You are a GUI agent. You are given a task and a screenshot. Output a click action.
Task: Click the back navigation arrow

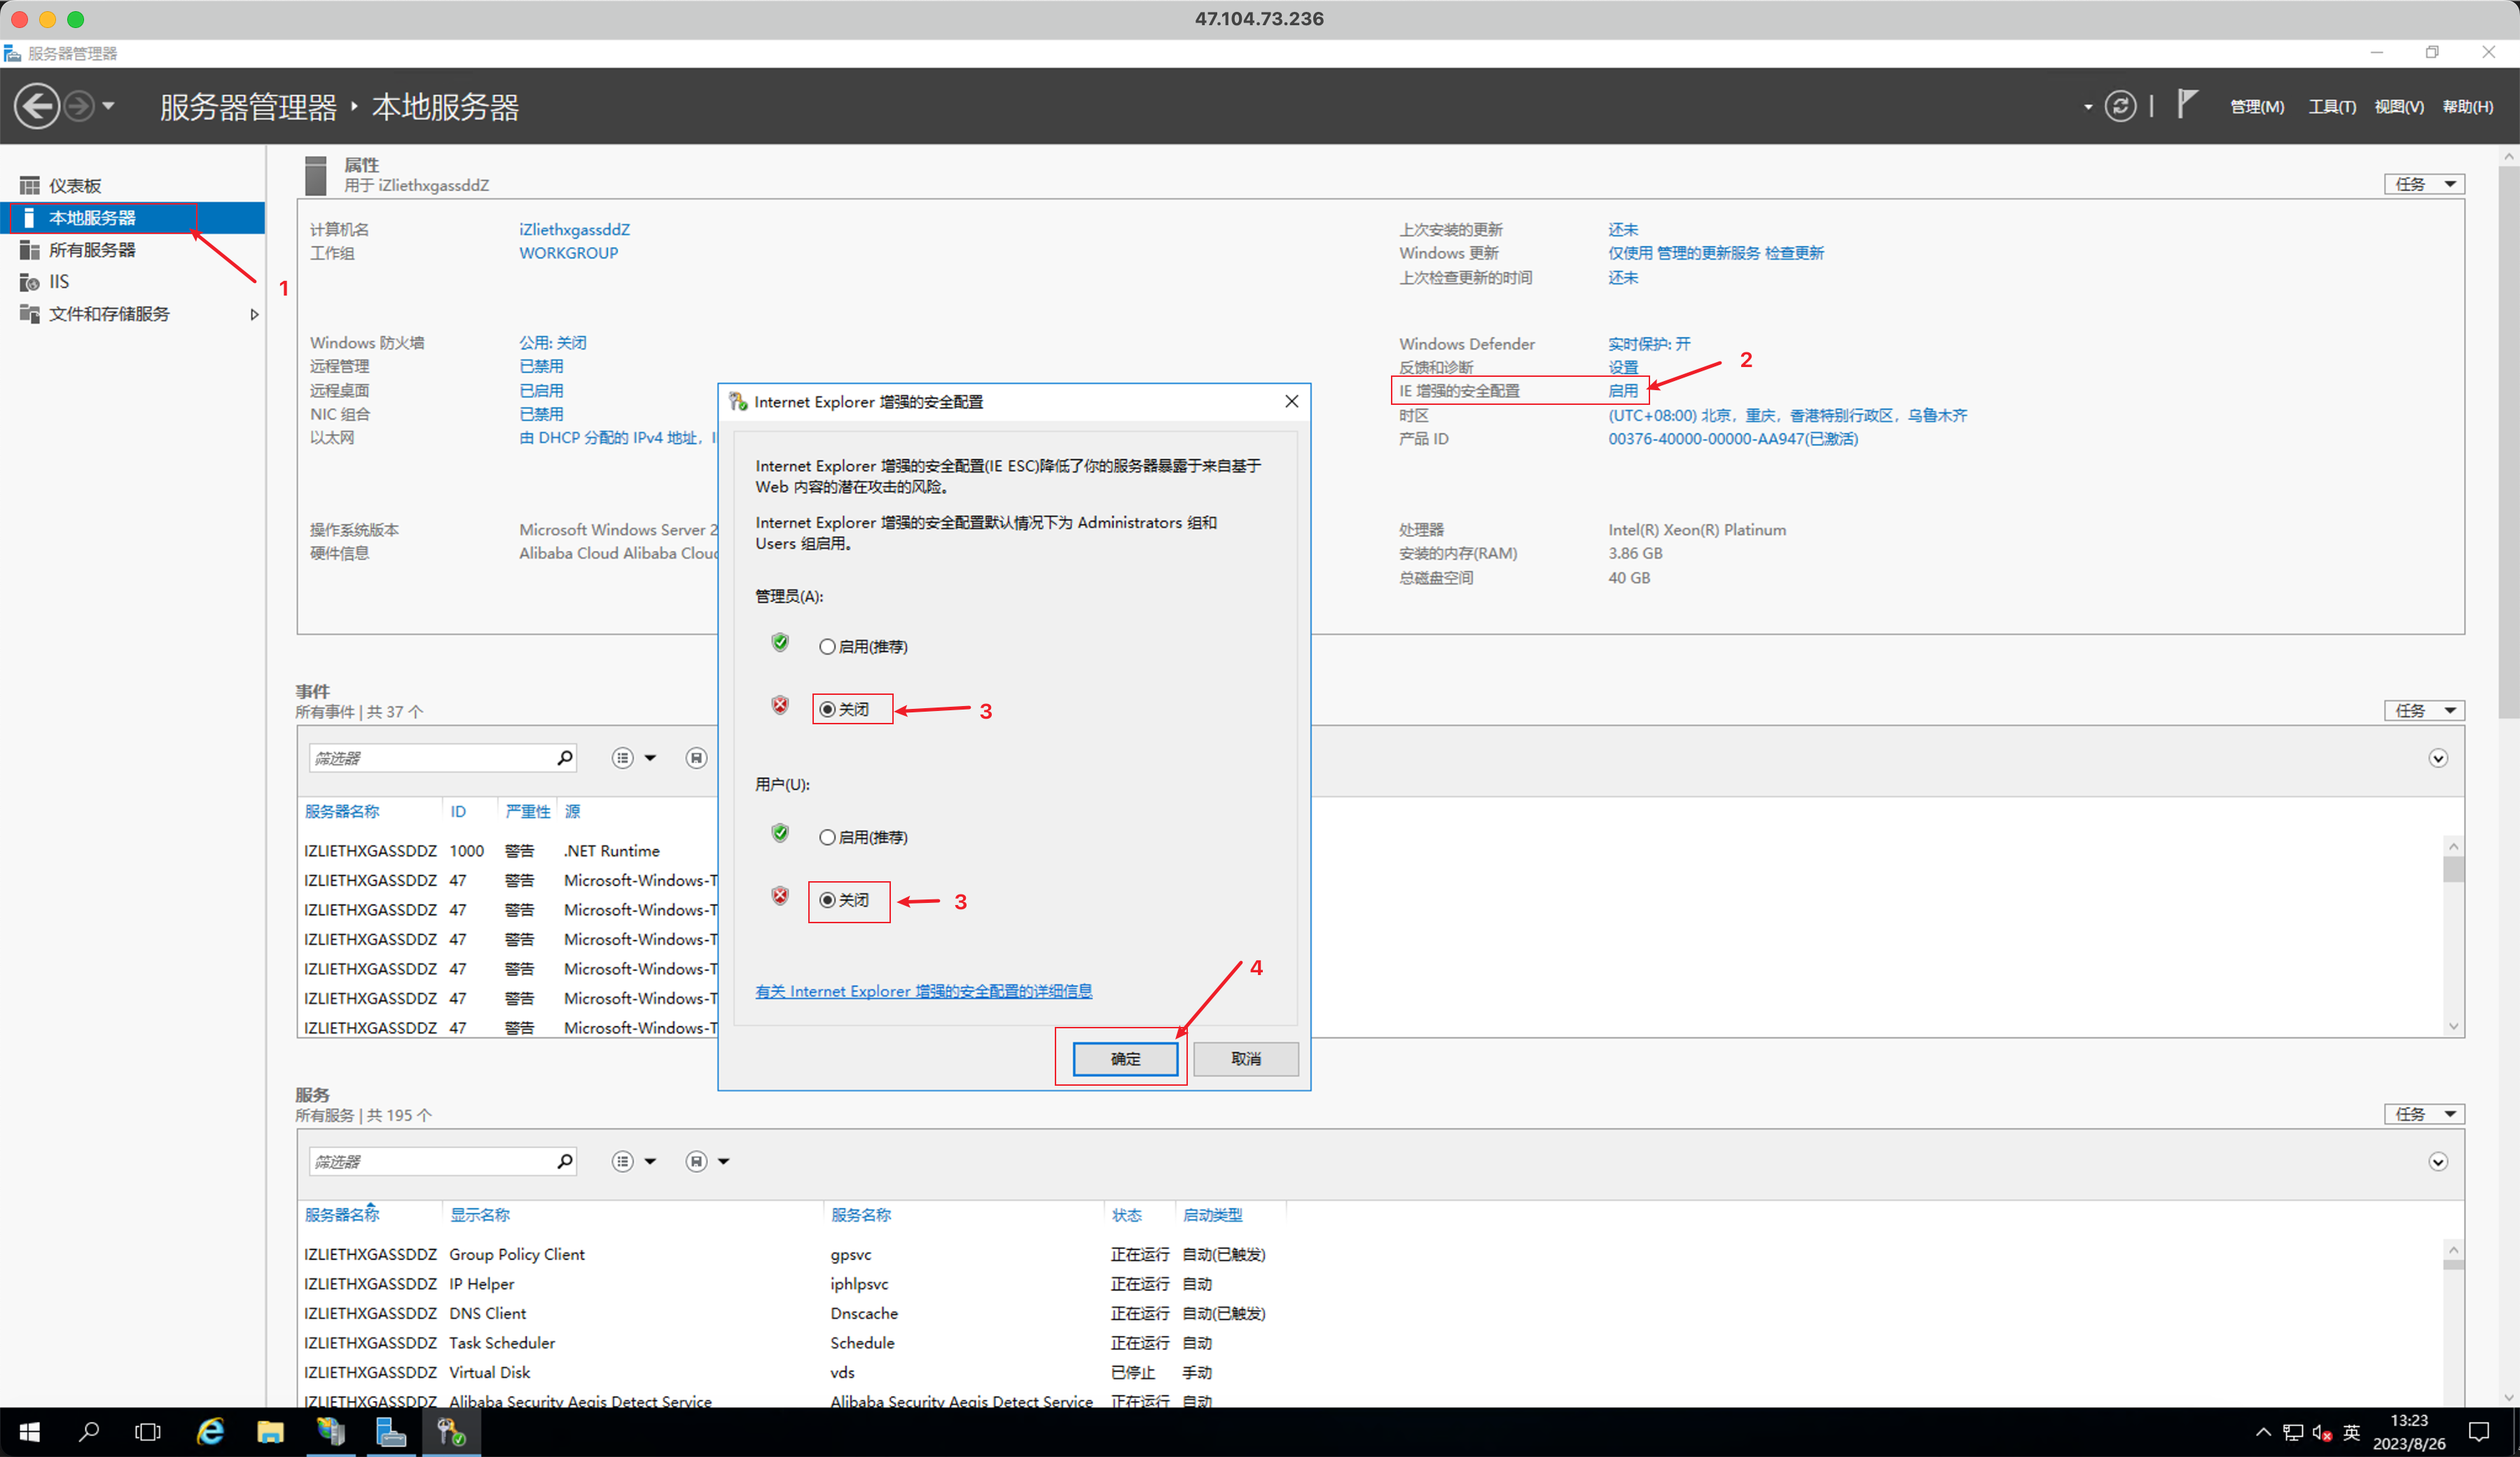point(37,105)
